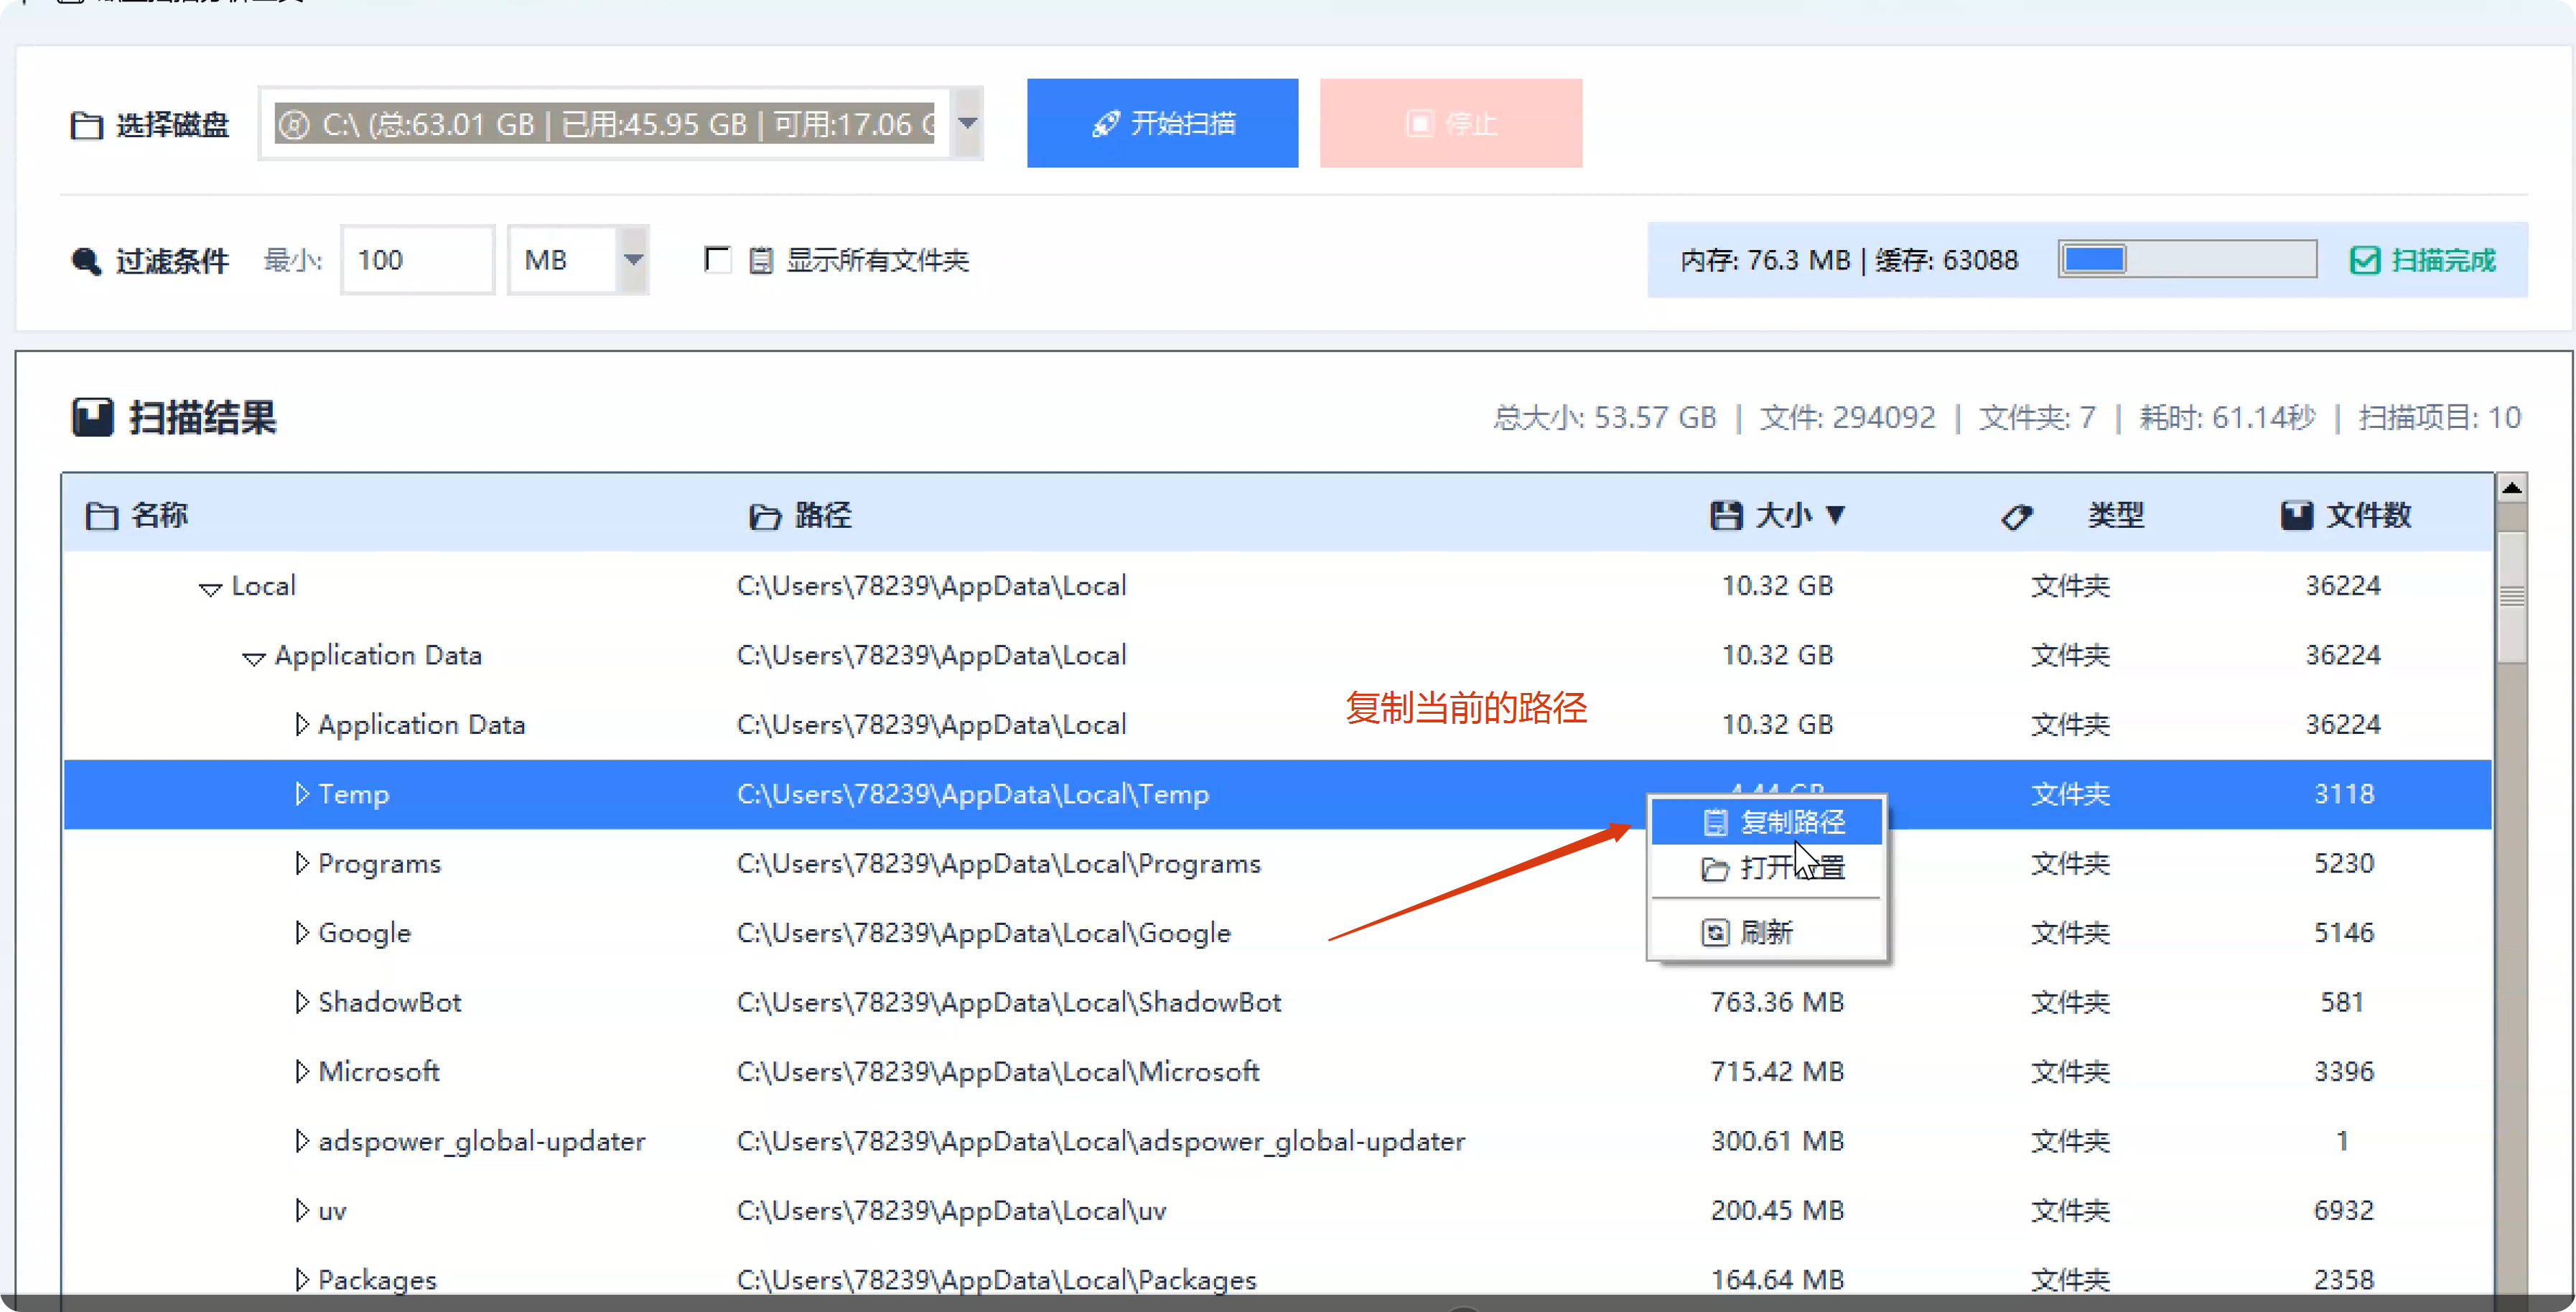
Task: Click the folder icon in Name column header
Action: tap(101, 516)
